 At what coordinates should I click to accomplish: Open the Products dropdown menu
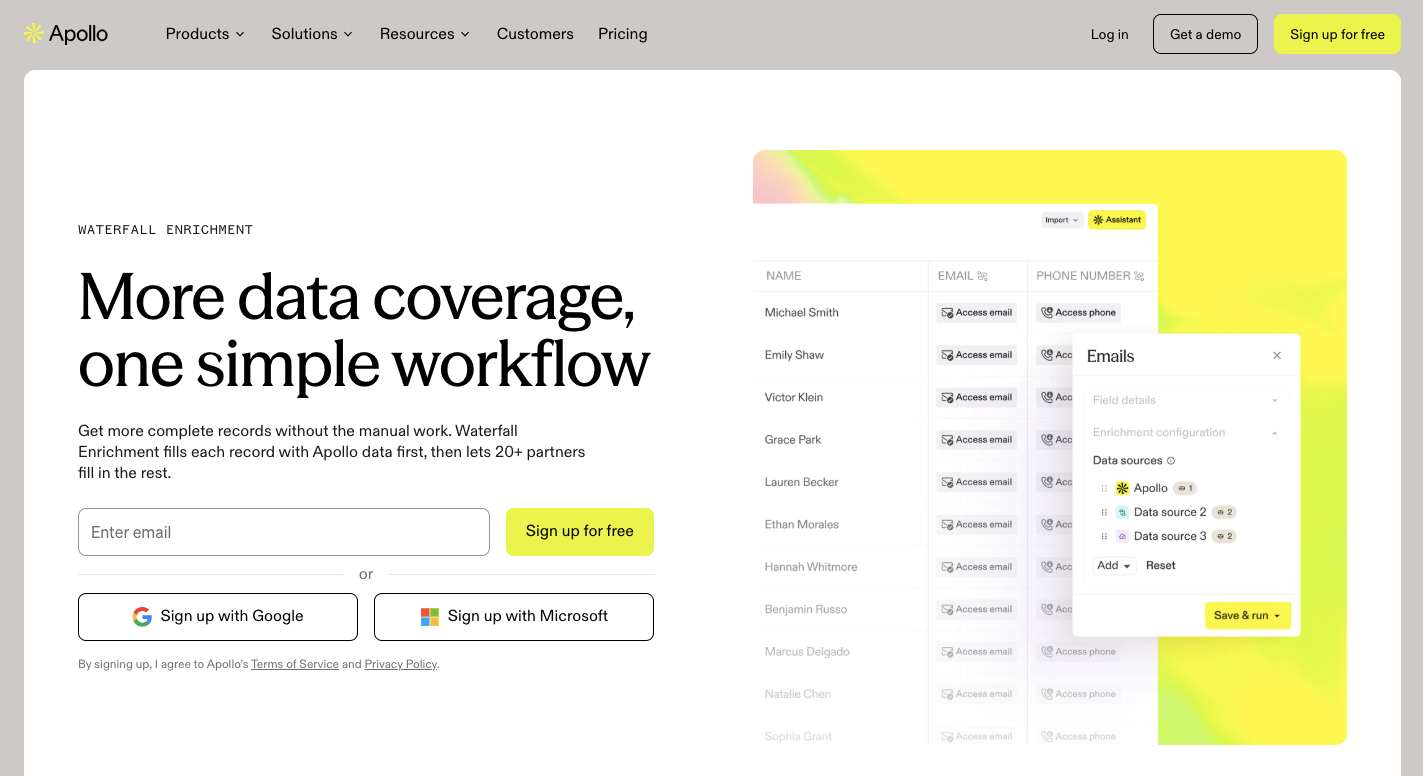(205, 34)
